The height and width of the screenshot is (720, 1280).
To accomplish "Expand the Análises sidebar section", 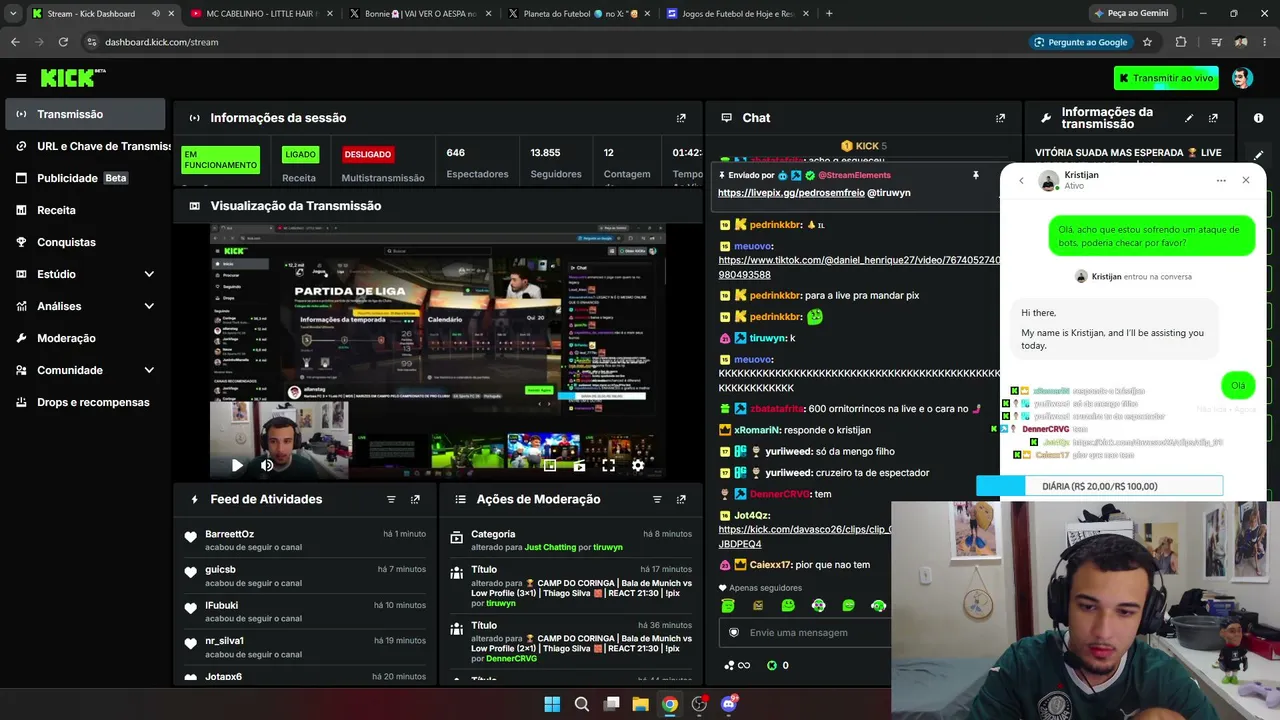I will (x=84, y=306).
